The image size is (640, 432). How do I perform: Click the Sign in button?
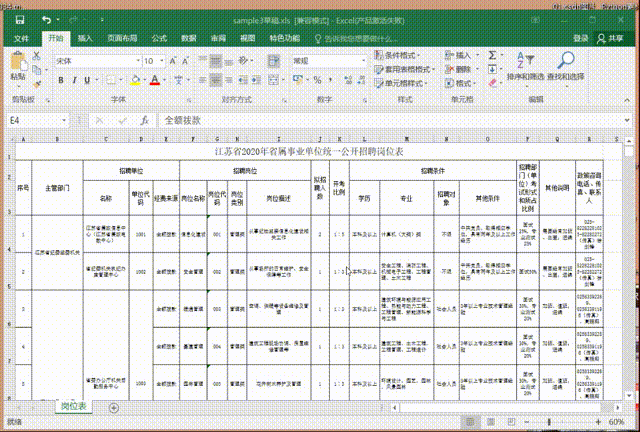point(580,38)
